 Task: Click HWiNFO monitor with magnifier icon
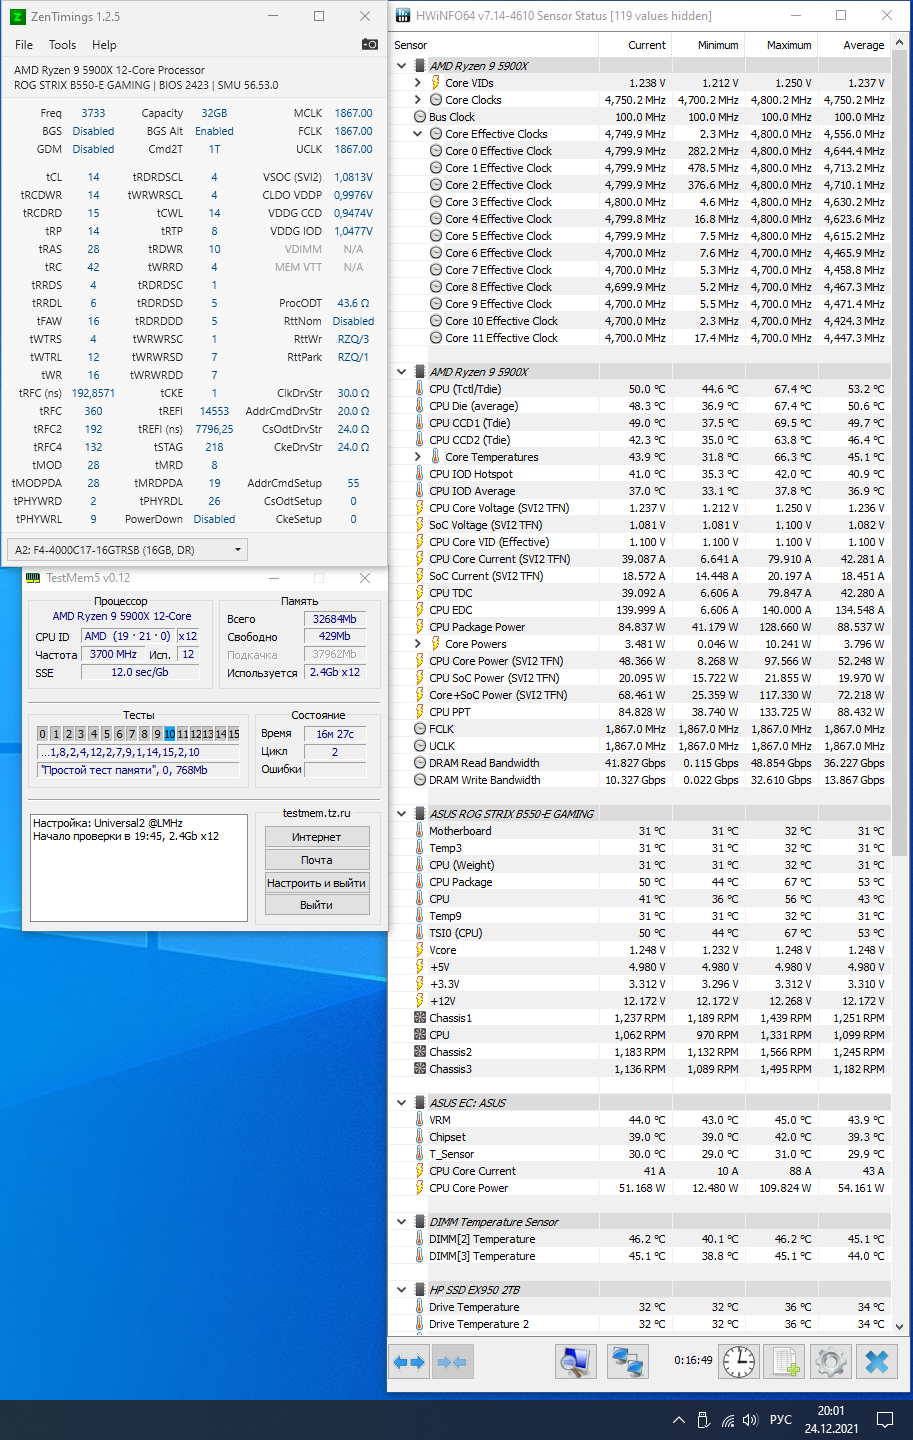pyautogui.click(x=575, y=1361)
